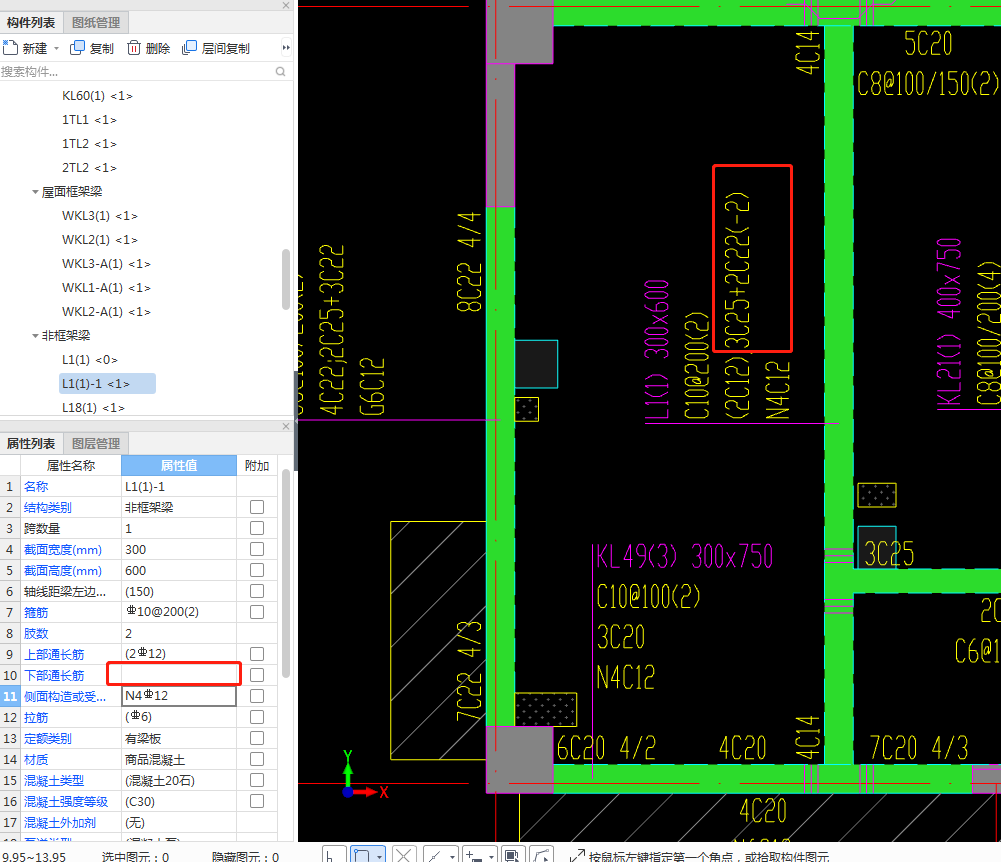1001x862 pixels.
Task: Click the plus offset point icon
Action: (x=474, y=854)
